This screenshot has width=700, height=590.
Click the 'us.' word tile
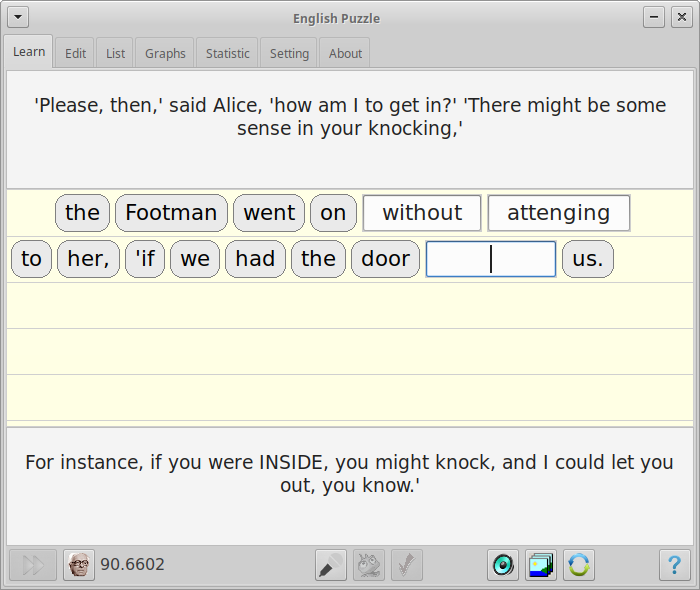(x=588, y=259)
